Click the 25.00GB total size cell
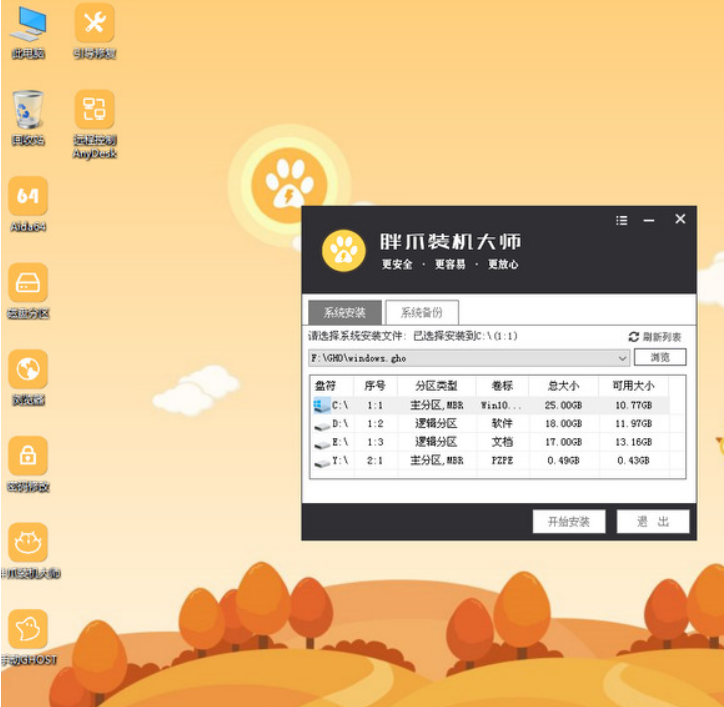724x707 pixels. (x=563, y=405)
